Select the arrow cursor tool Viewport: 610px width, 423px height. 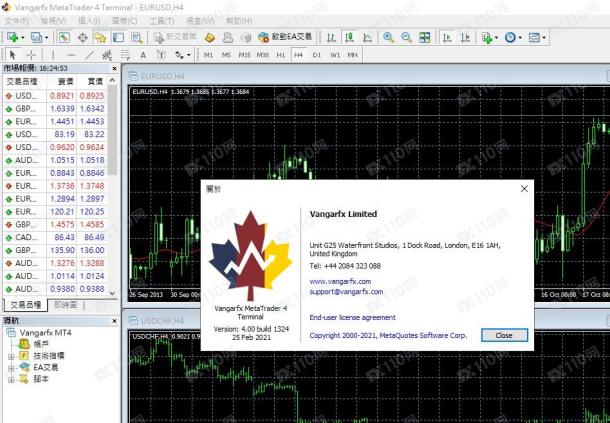click(12, 55)
